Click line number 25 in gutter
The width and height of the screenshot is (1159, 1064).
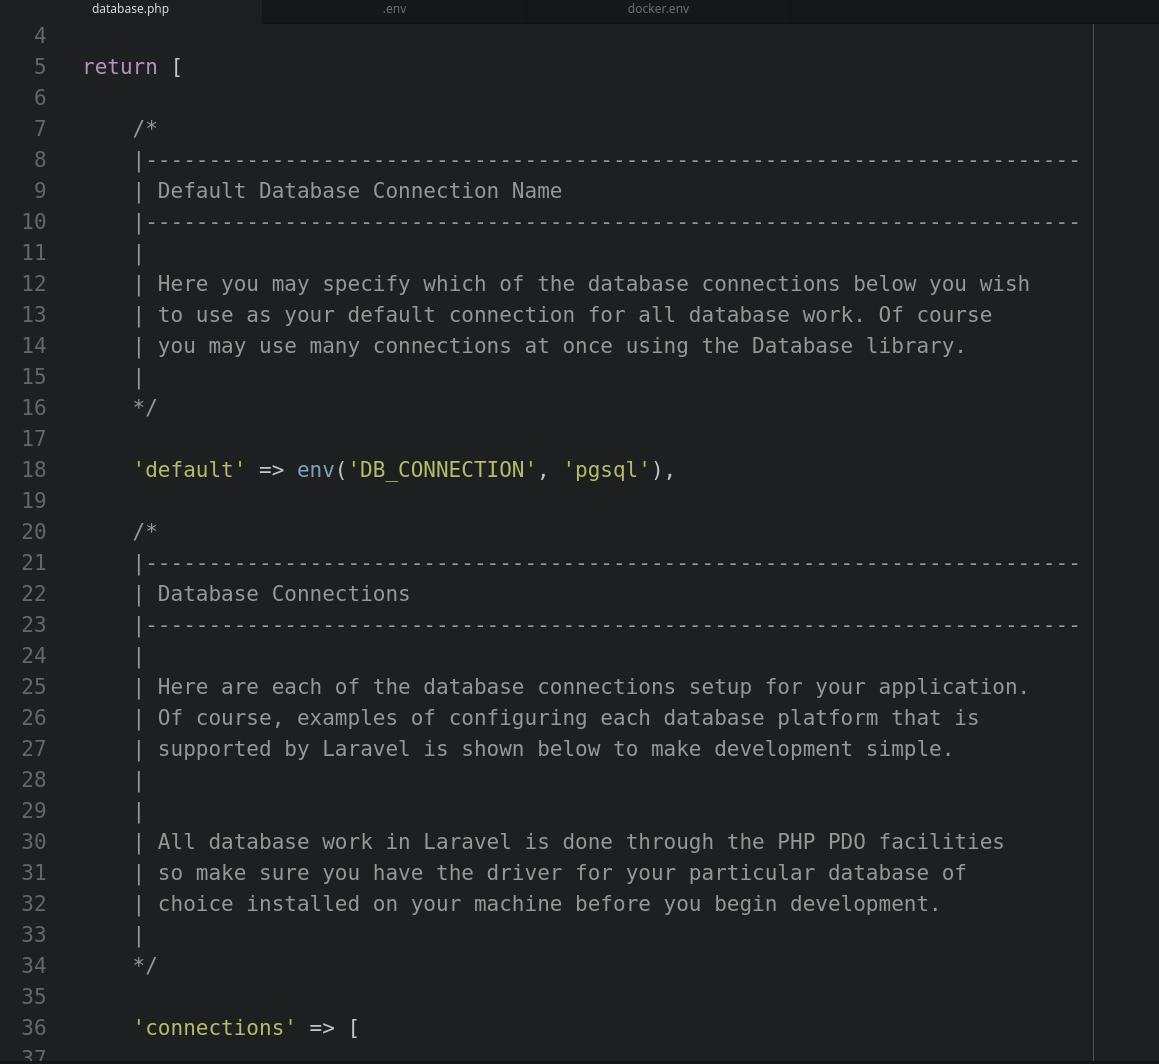[x=34, y=687]
